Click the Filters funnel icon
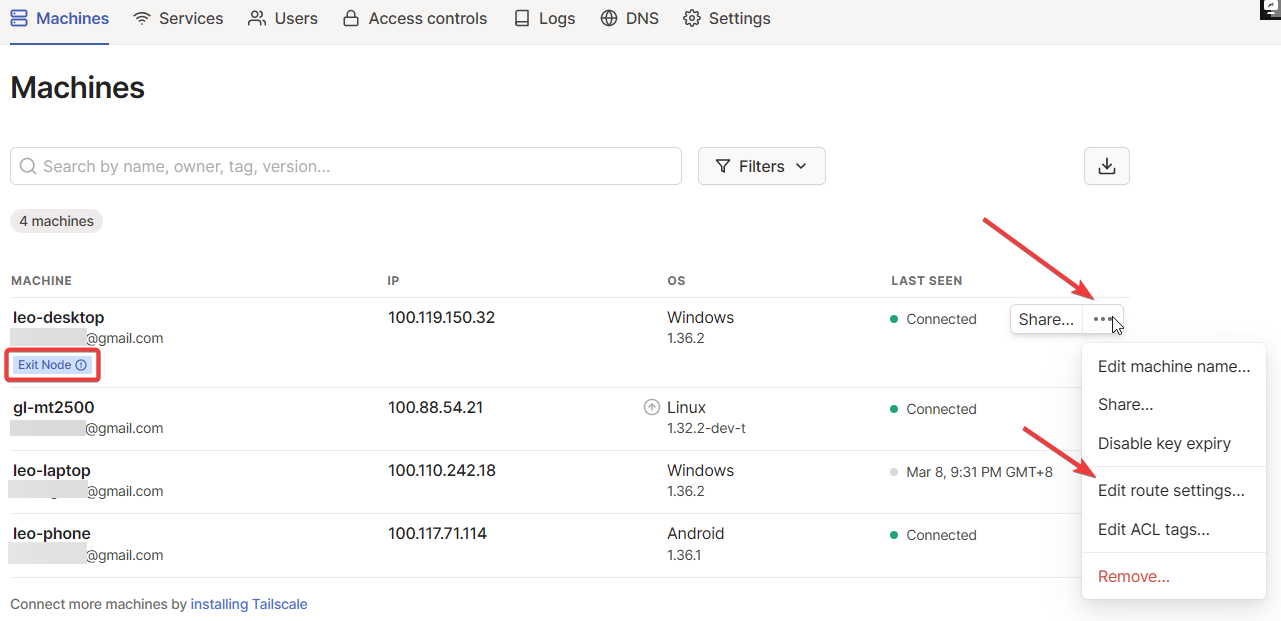1281x621 pixels. pos(723,167)
